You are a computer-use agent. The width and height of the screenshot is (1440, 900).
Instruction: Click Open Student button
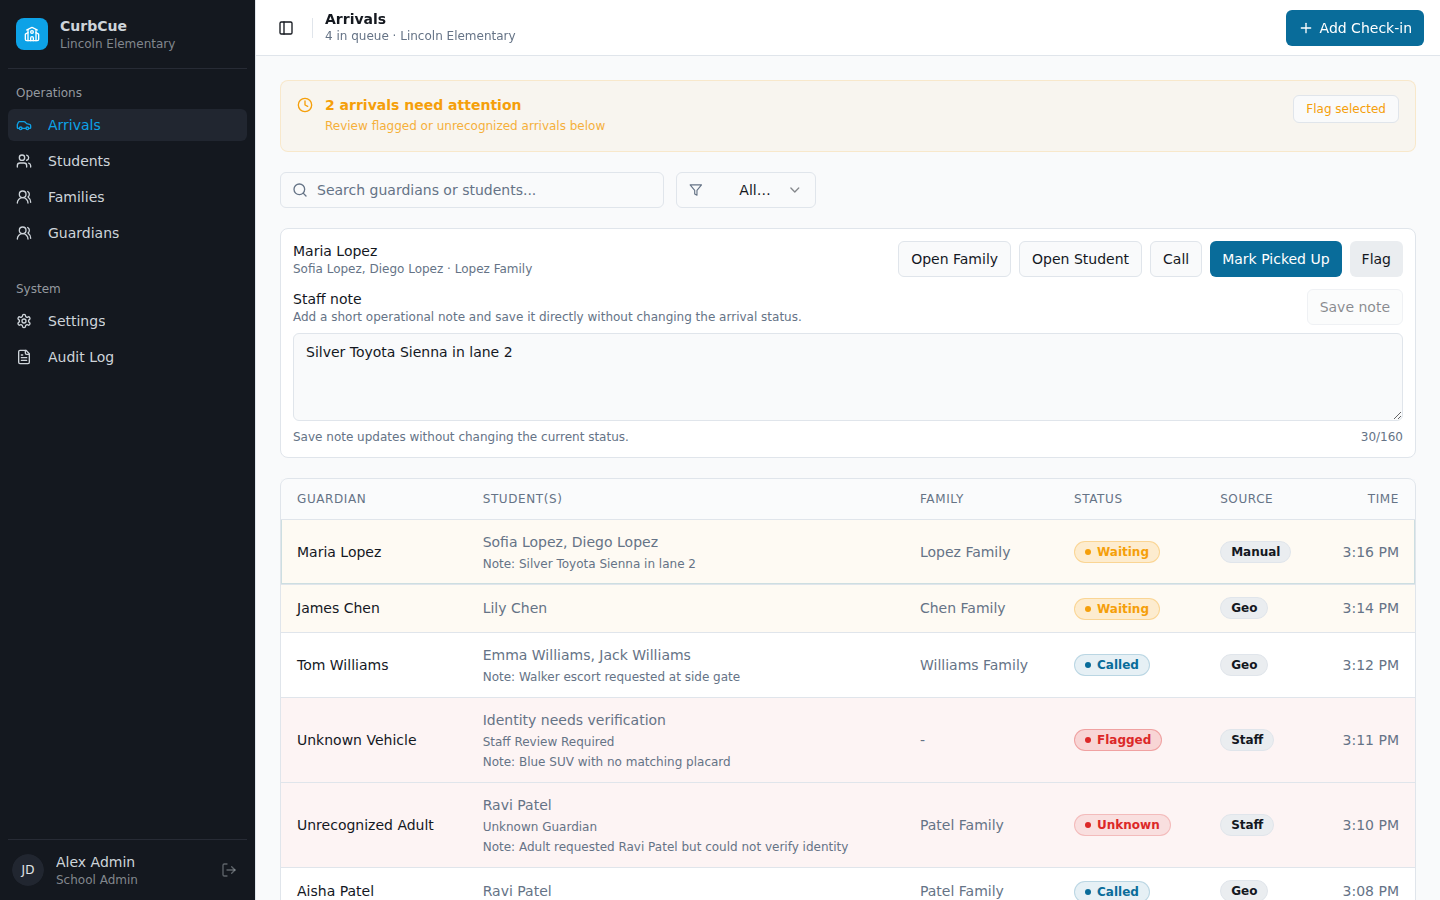[x=1080, y=259]
